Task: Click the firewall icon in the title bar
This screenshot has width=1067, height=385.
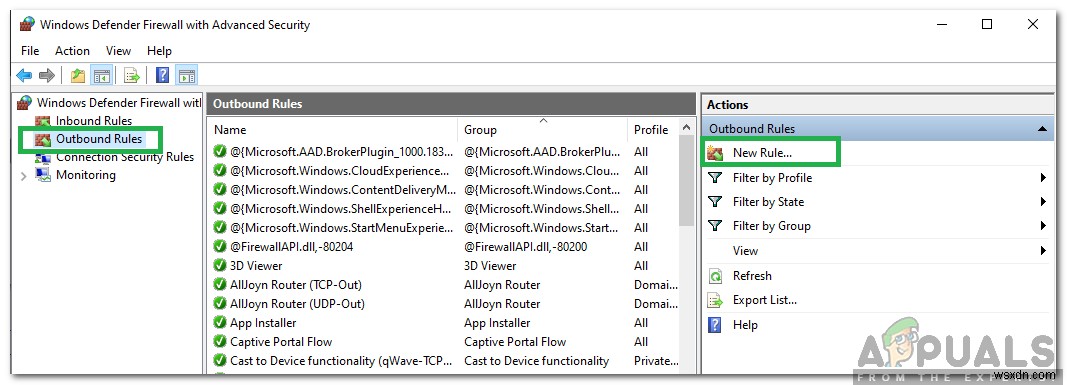Action: click(27, 24)
